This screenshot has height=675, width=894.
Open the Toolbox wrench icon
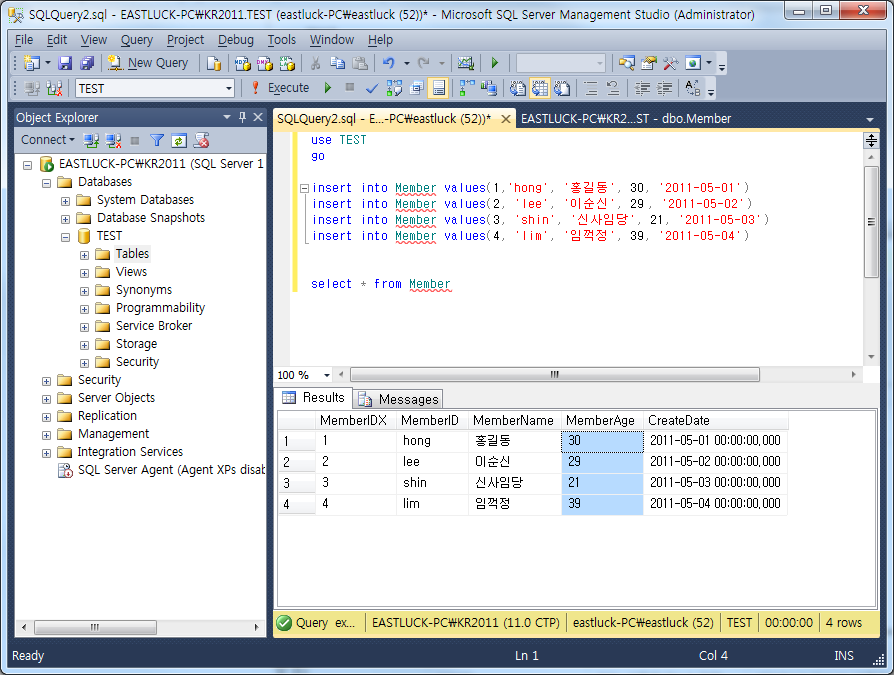pyautogui.click(x=670, y=63)
